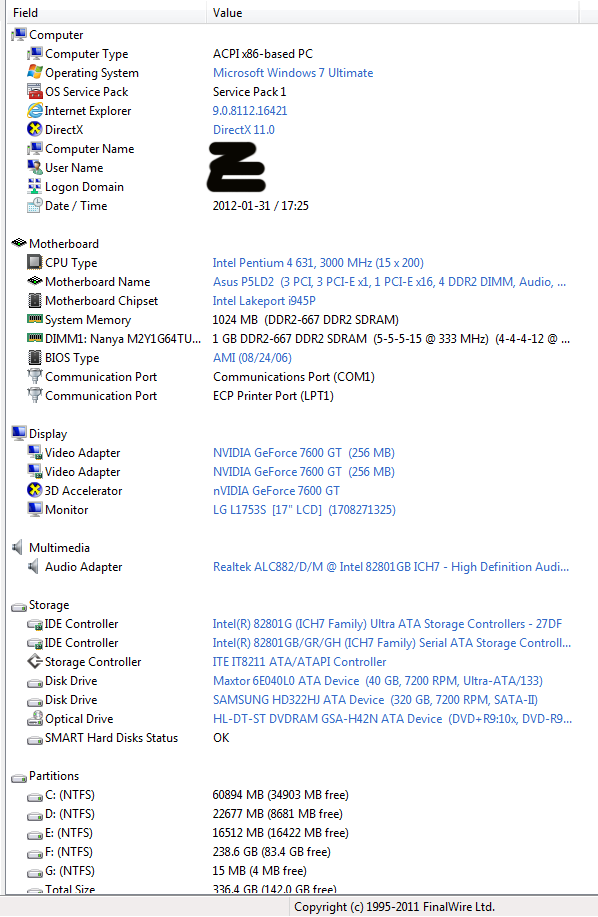Open the nVIDIA GeForce 7600 GT link
Screen dimensions: 598x917
(276, 490)
